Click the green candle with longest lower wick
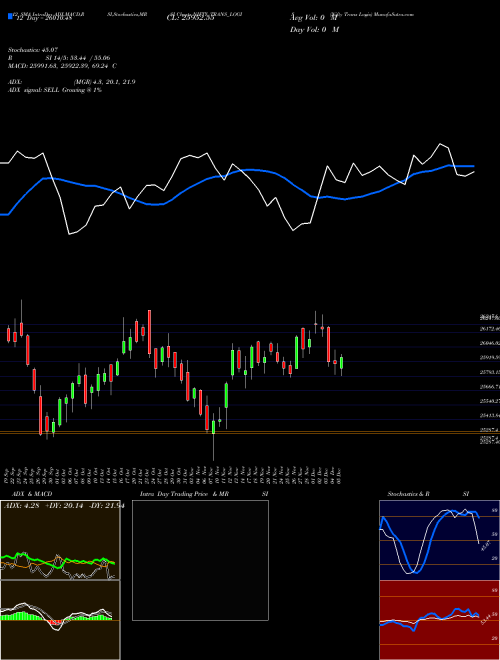 213,427
